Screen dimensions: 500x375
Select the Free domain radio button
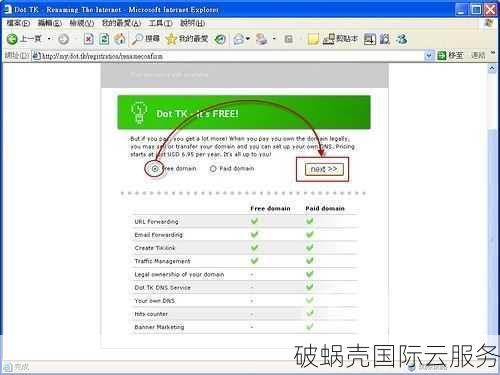pos(155,169)
